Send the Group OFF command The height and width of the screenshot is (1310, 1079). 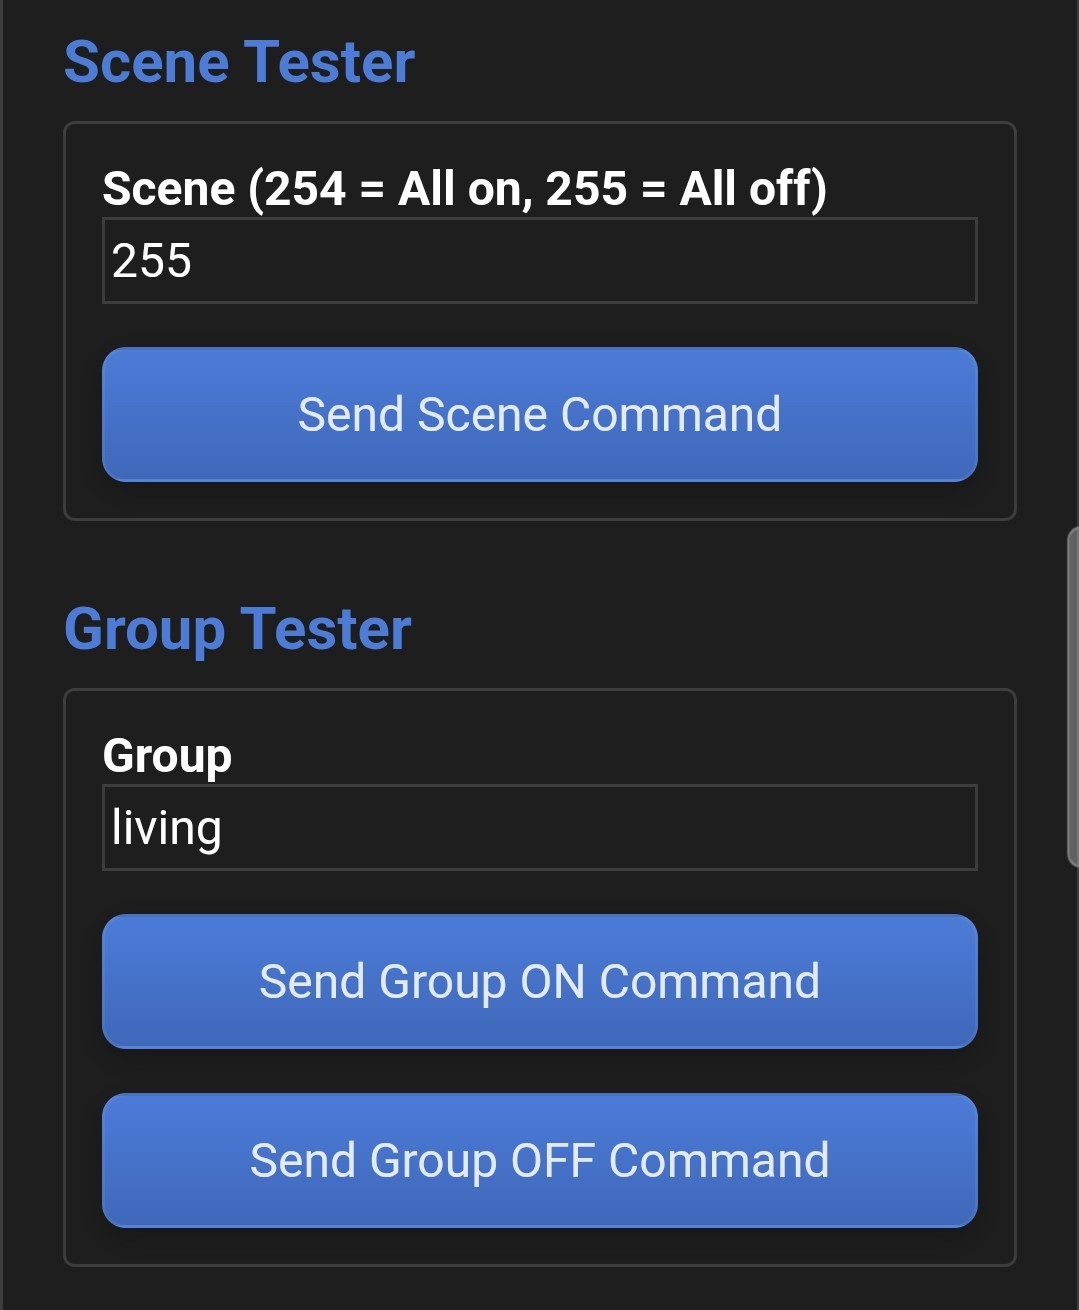tap(540, 1160)
